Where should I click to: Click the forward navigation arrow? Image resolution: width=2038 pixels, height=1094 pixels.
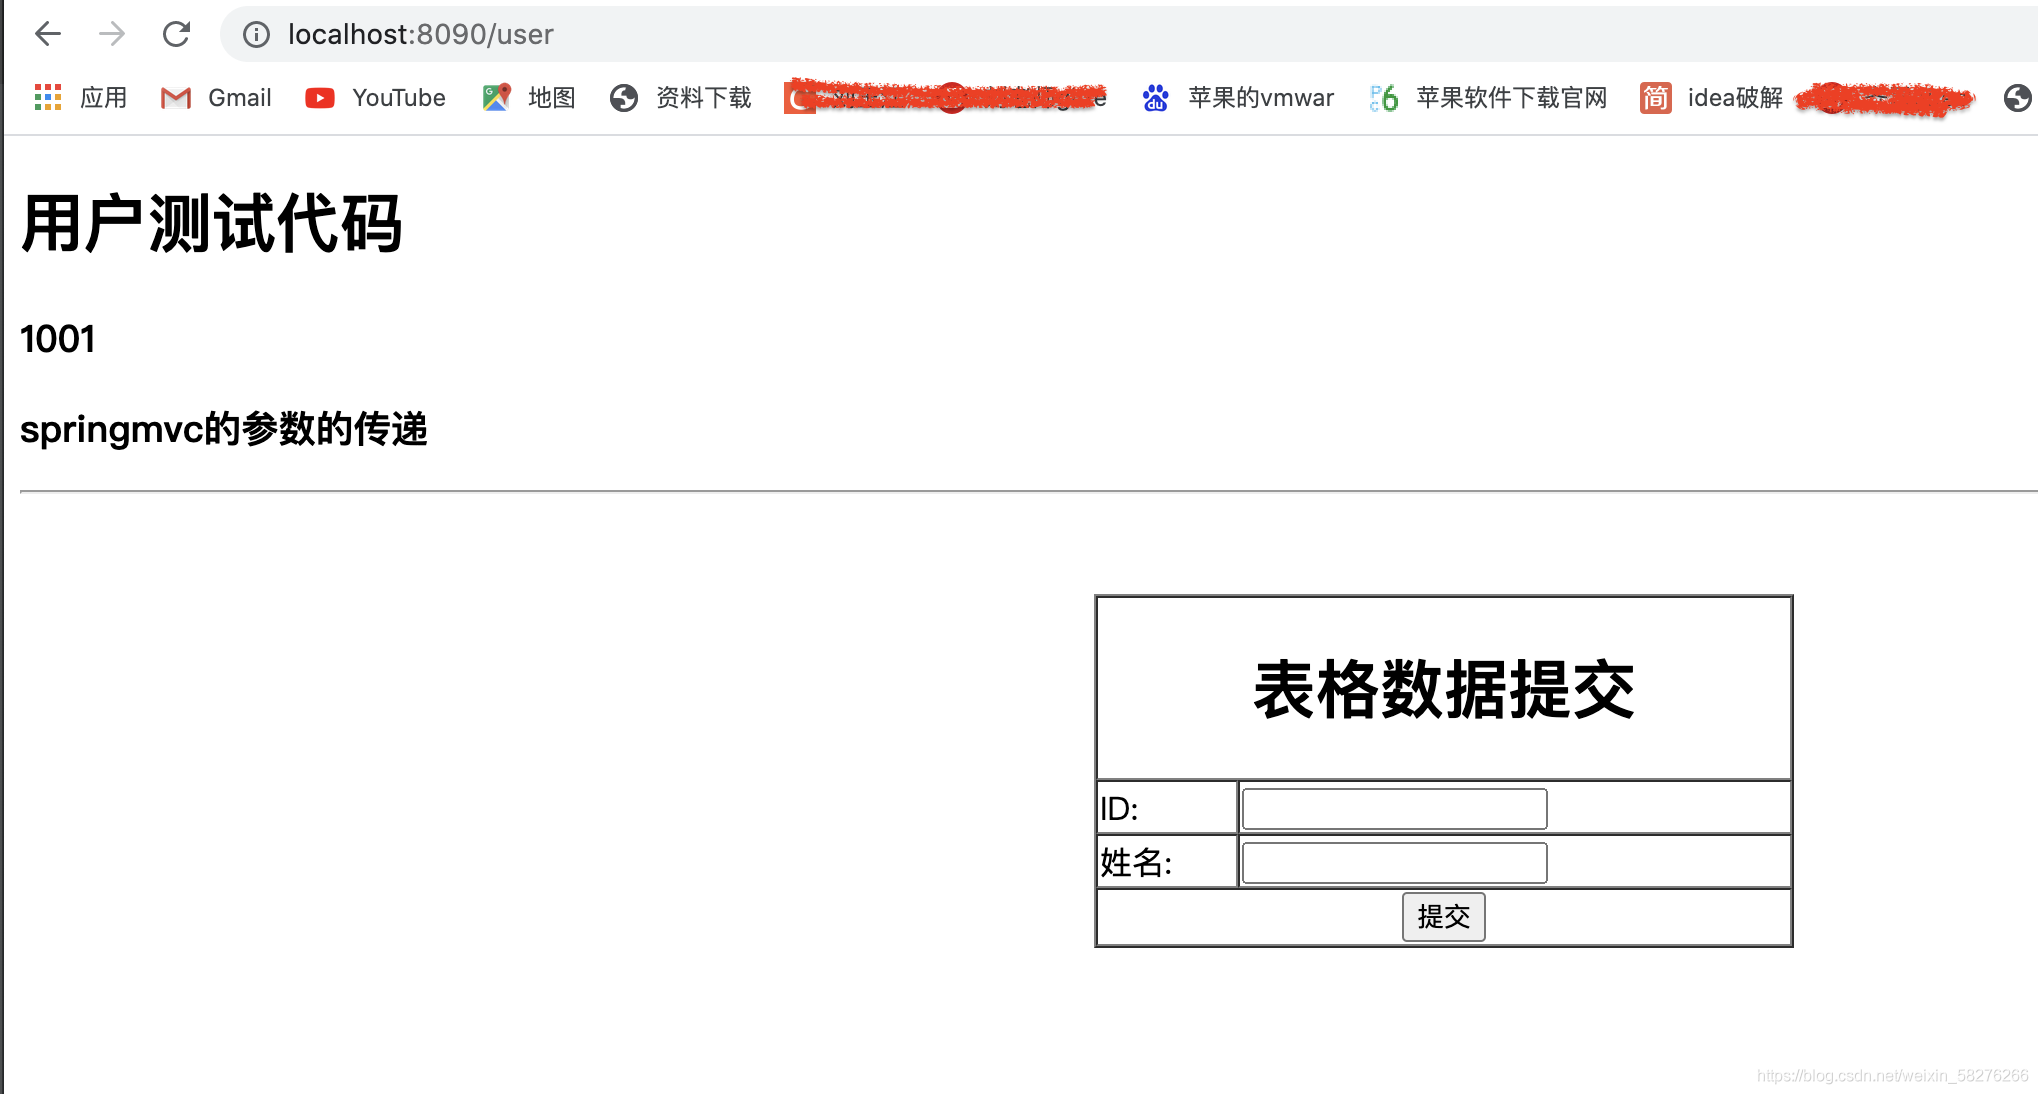[112, 34]
